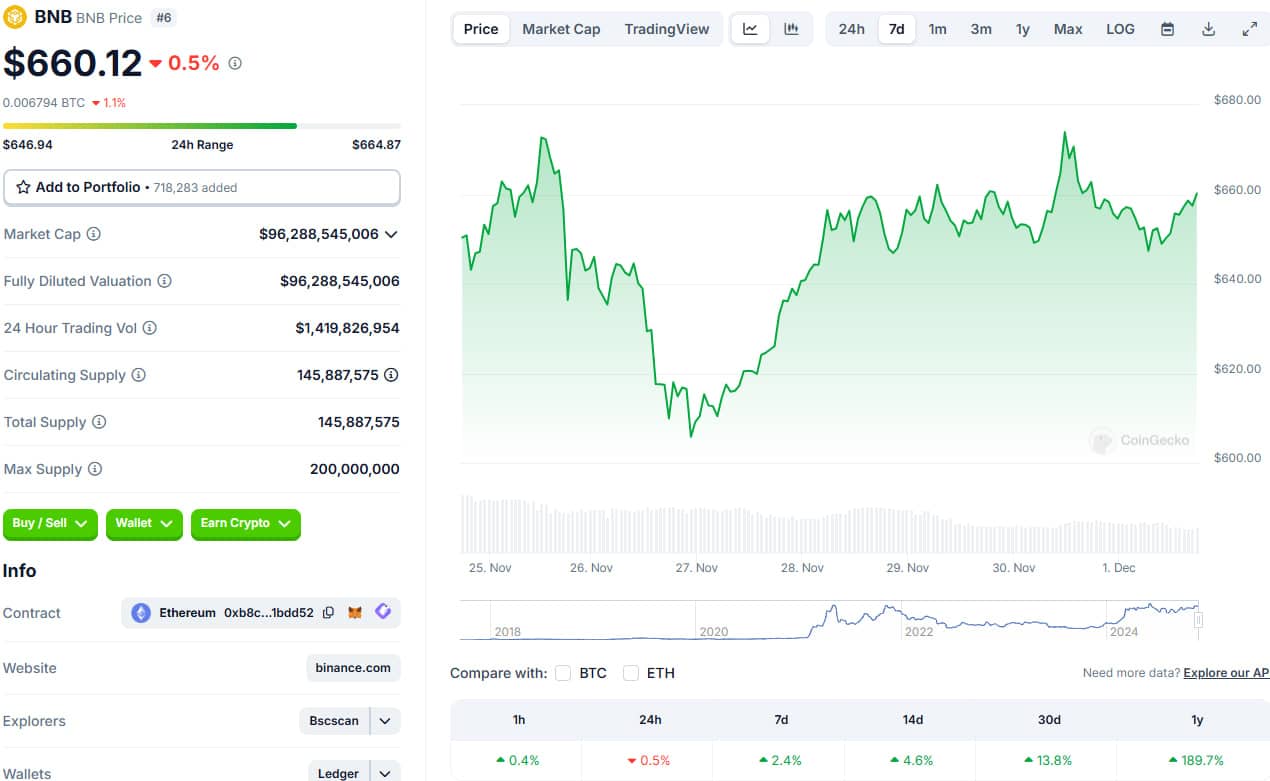
Task: Select the 1m time range
Action: (x=937, y=29)
